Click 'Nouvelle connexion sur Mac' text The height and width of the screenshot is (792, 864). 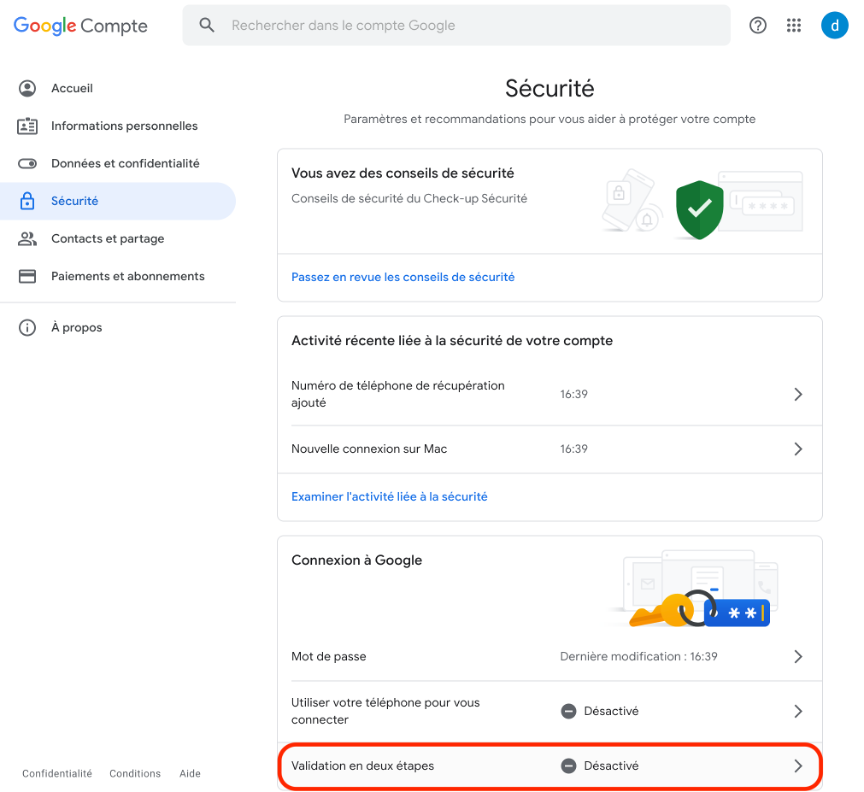369,449
